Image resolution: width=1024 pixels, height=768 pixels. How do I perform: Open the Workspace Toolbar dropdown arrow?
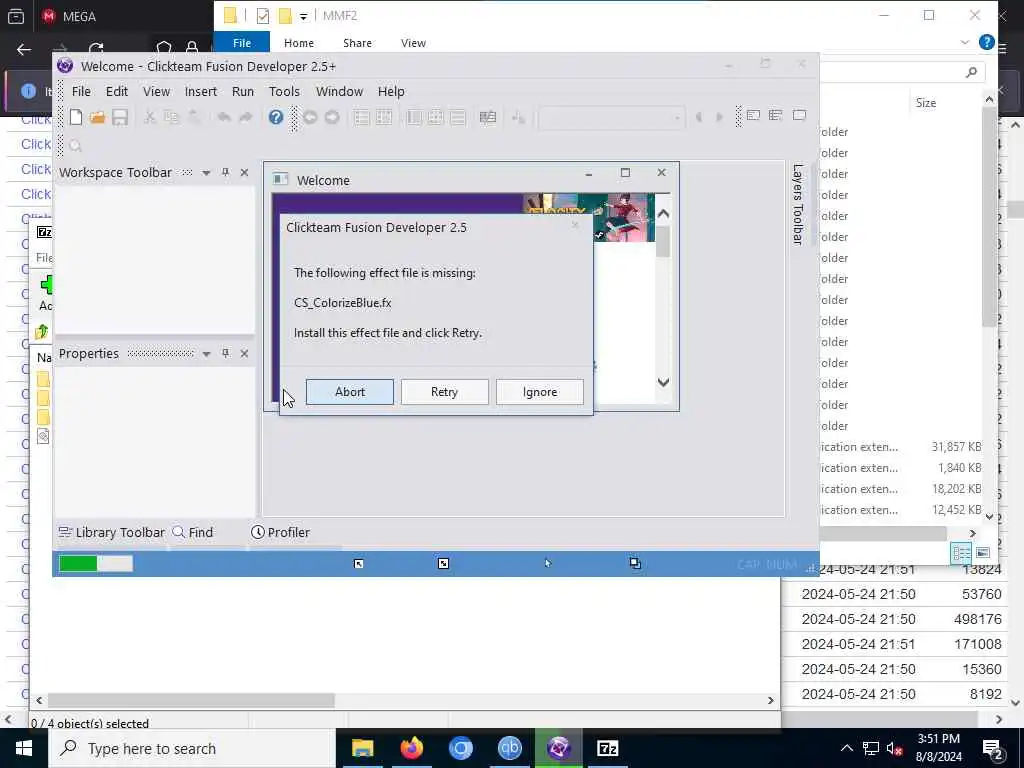pos(206,173)
